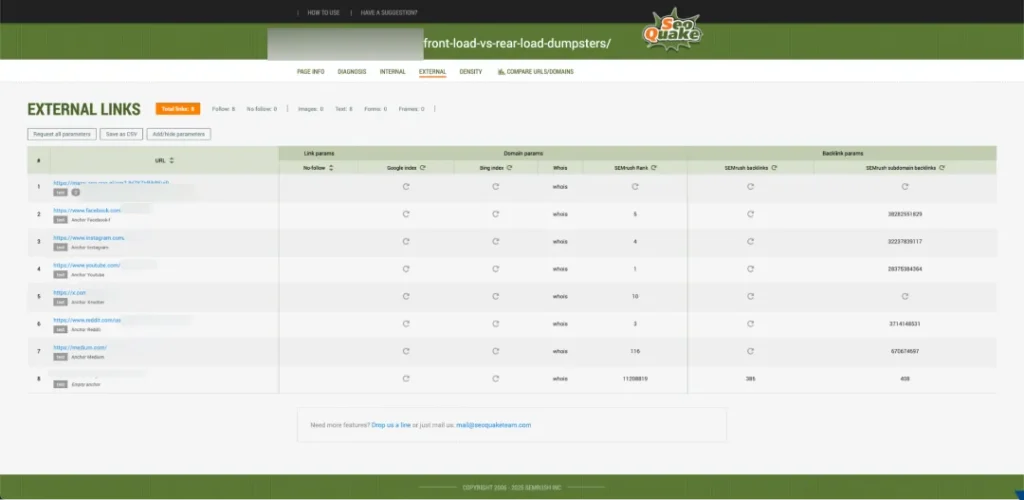
Task: Refresh the SEMrush backlinks column header
Action: click(772, 168)
